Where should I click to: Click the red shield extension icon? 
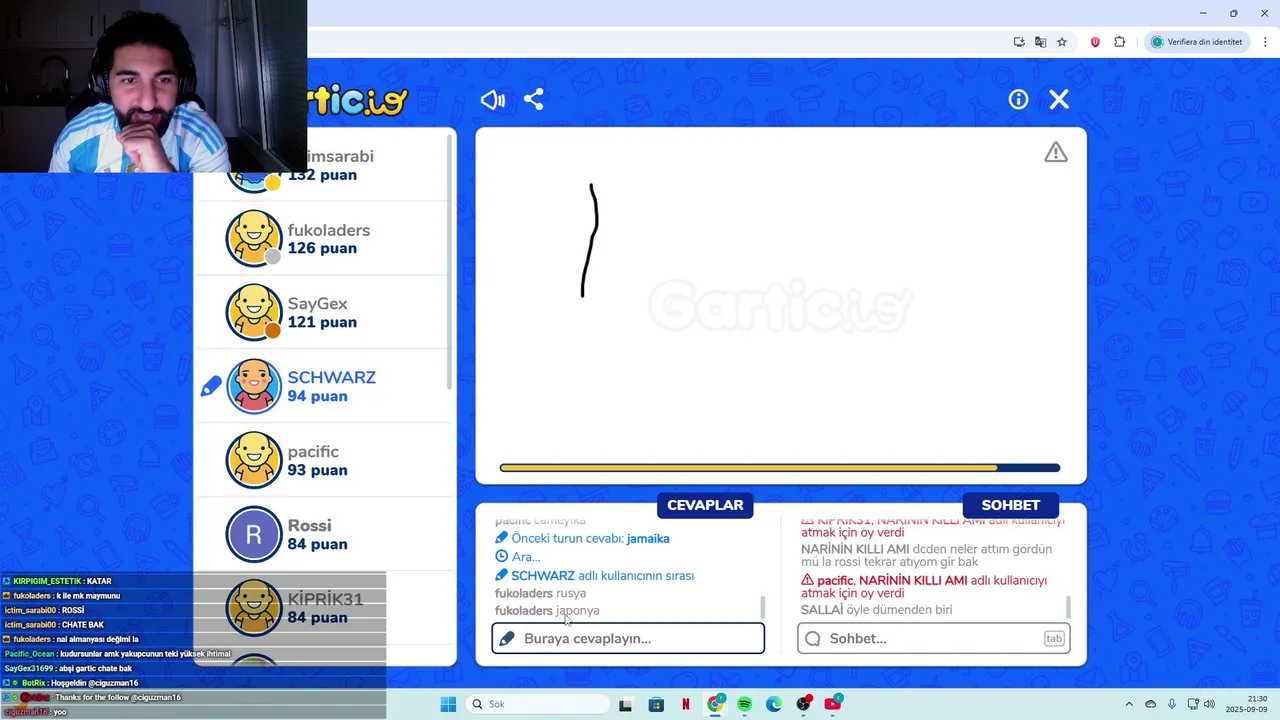point(1095,42)
